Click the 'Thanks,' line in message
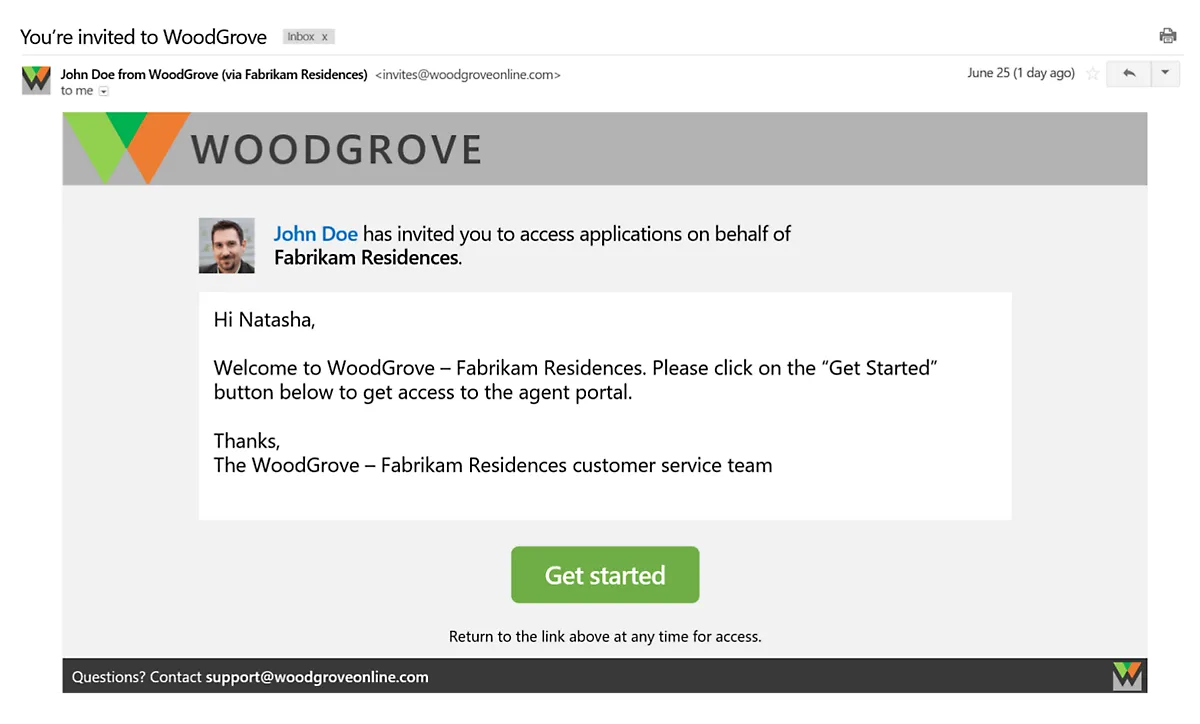The image size is (1200, 724). [x=247, y=441]
